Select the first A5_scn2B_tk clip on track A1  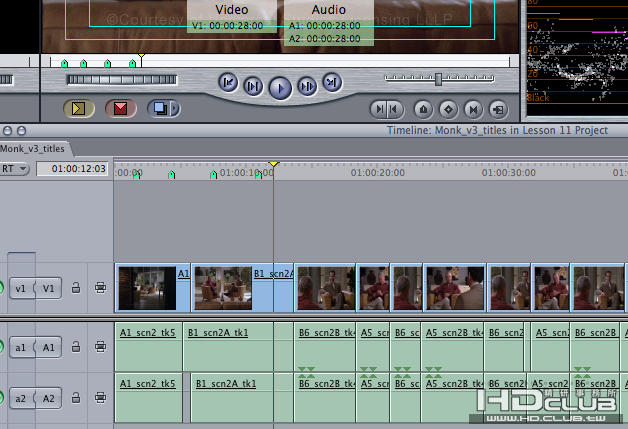[373, 347]
